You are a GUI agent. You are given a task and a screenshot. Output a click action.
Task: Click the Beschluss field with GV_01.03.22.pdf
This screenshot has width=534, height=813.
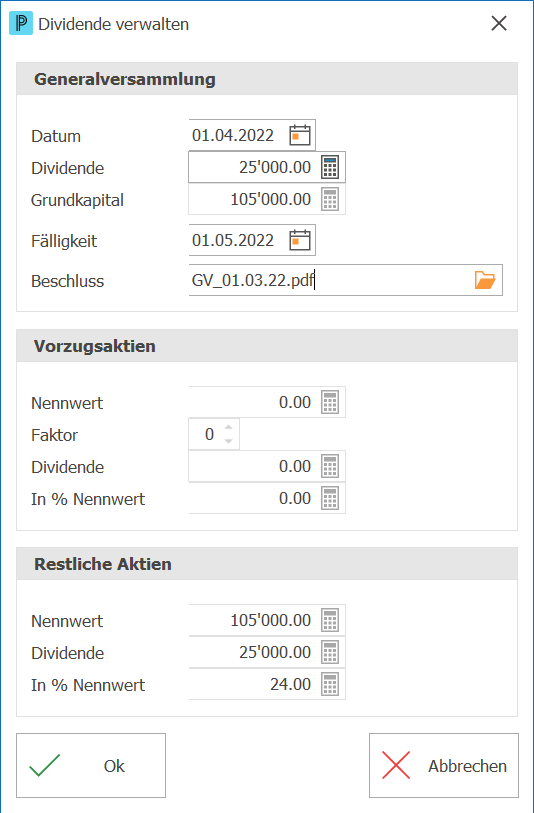click(x=345, y=281)
